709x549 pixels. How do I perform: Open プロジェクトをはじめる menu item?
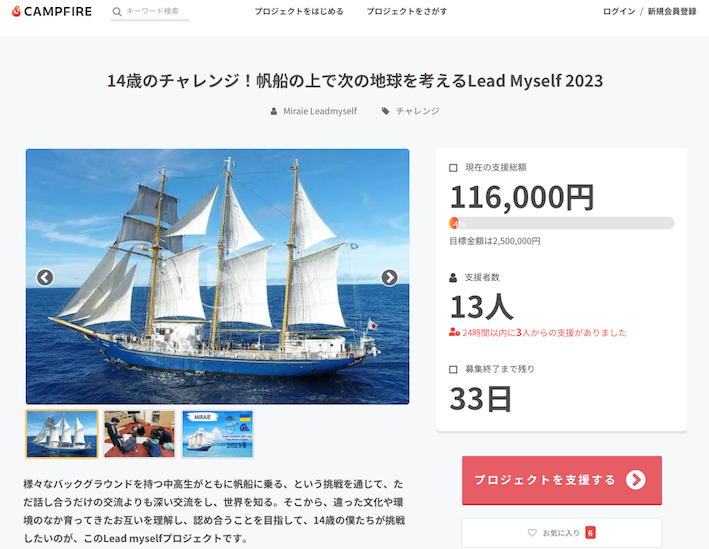pyautogui.click(x=299, y=11)
